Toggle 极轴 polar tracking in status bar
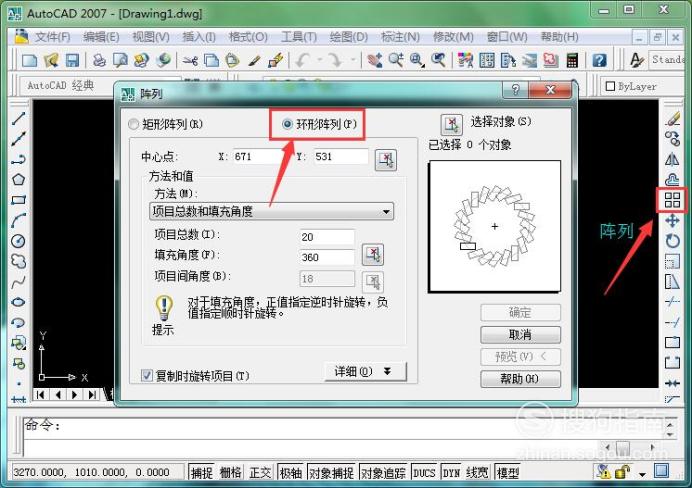 coord(291,473)
